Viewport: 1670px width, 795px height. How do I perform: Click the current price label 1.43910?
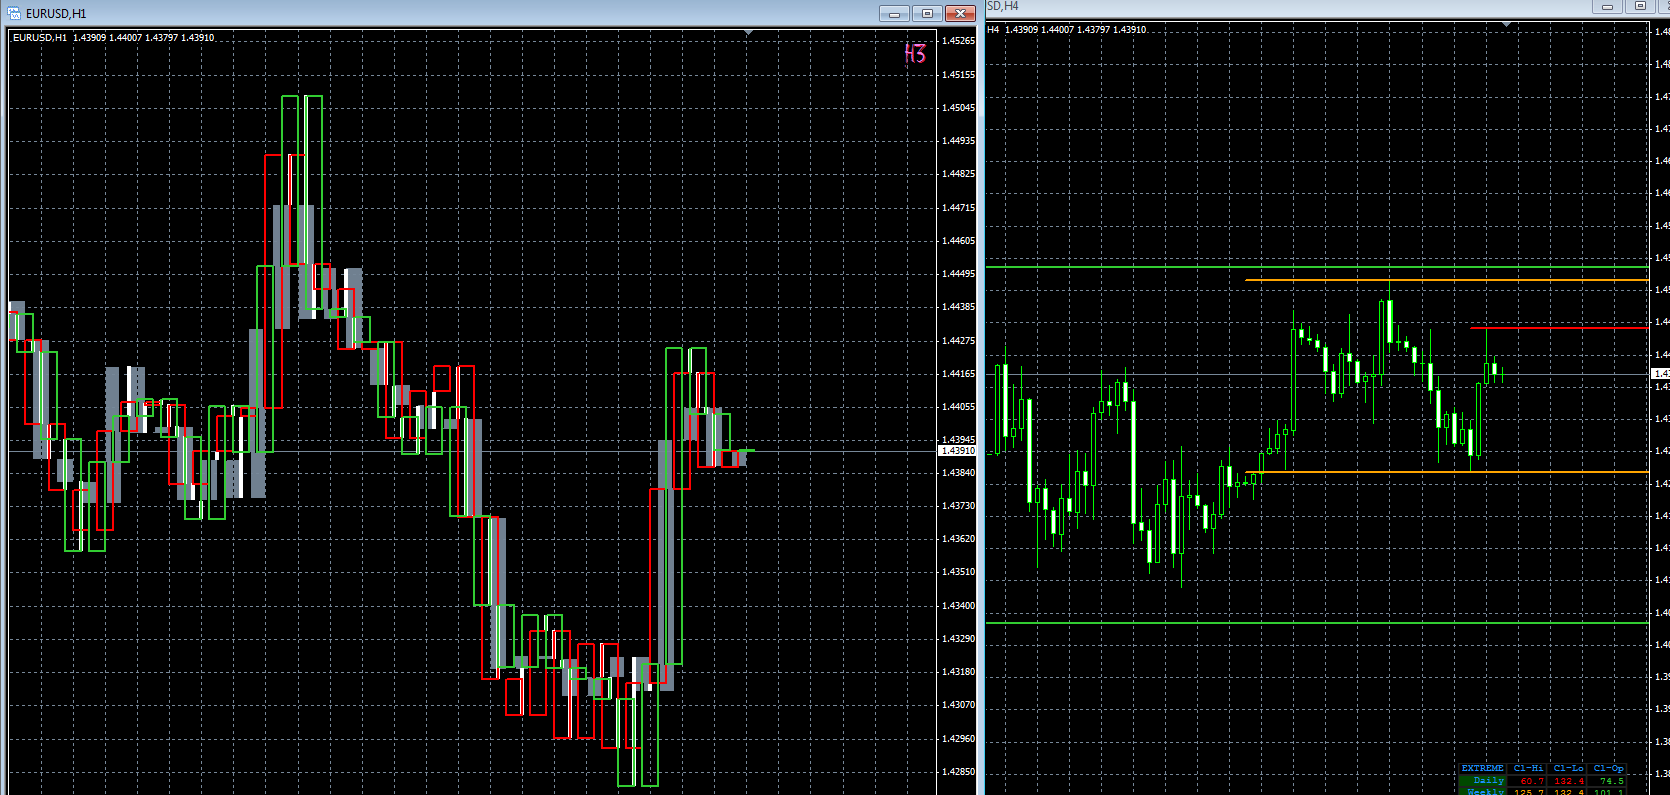click(x=957, y=451)
